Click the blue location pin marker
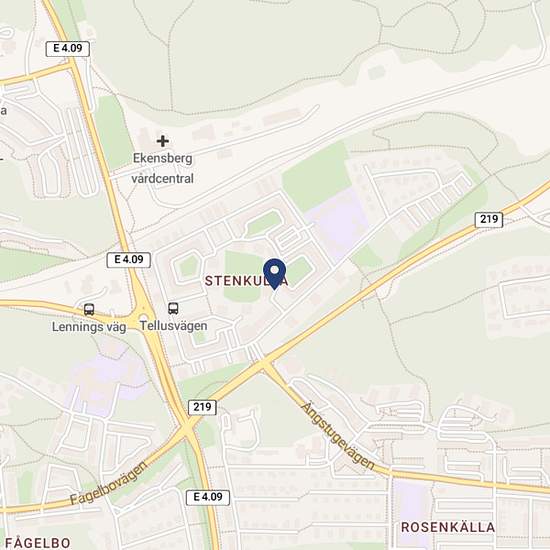Screen dimensions: 550x550 coord(275,274)
